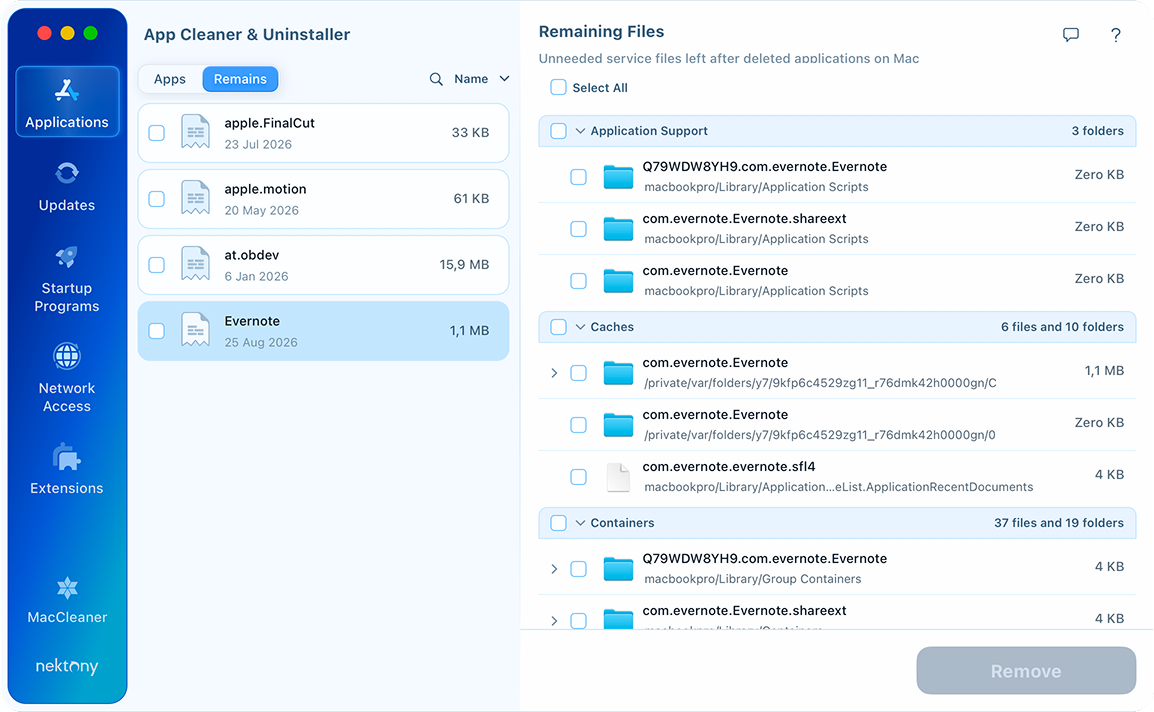Screen dimensions: 1154x712
Task: Enable the Select All checkbox
Action: point(559,88)
